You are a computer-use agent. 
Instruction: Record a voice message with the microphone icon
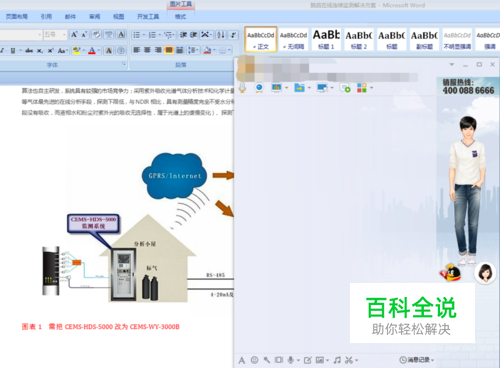[x=291, y=360]
